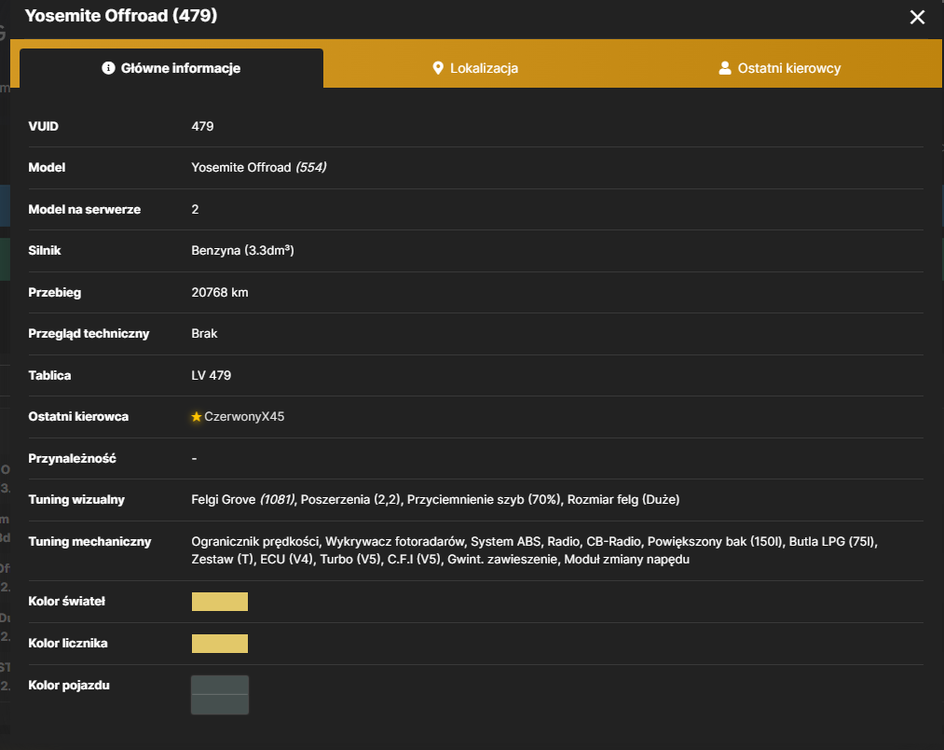The image size is (944, 750).
Task: Select the VUID value 479
Action: click(202, 126)
